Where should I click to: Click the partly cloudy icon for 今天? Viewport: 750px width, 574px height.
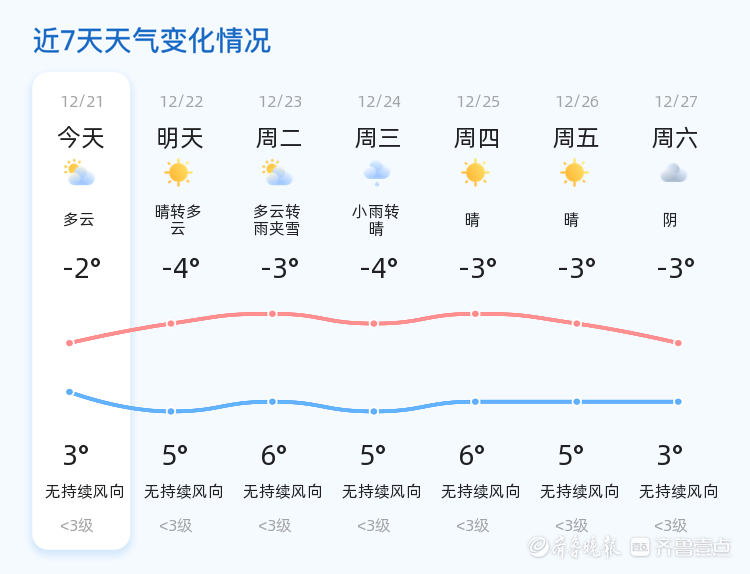click(79, 173)
